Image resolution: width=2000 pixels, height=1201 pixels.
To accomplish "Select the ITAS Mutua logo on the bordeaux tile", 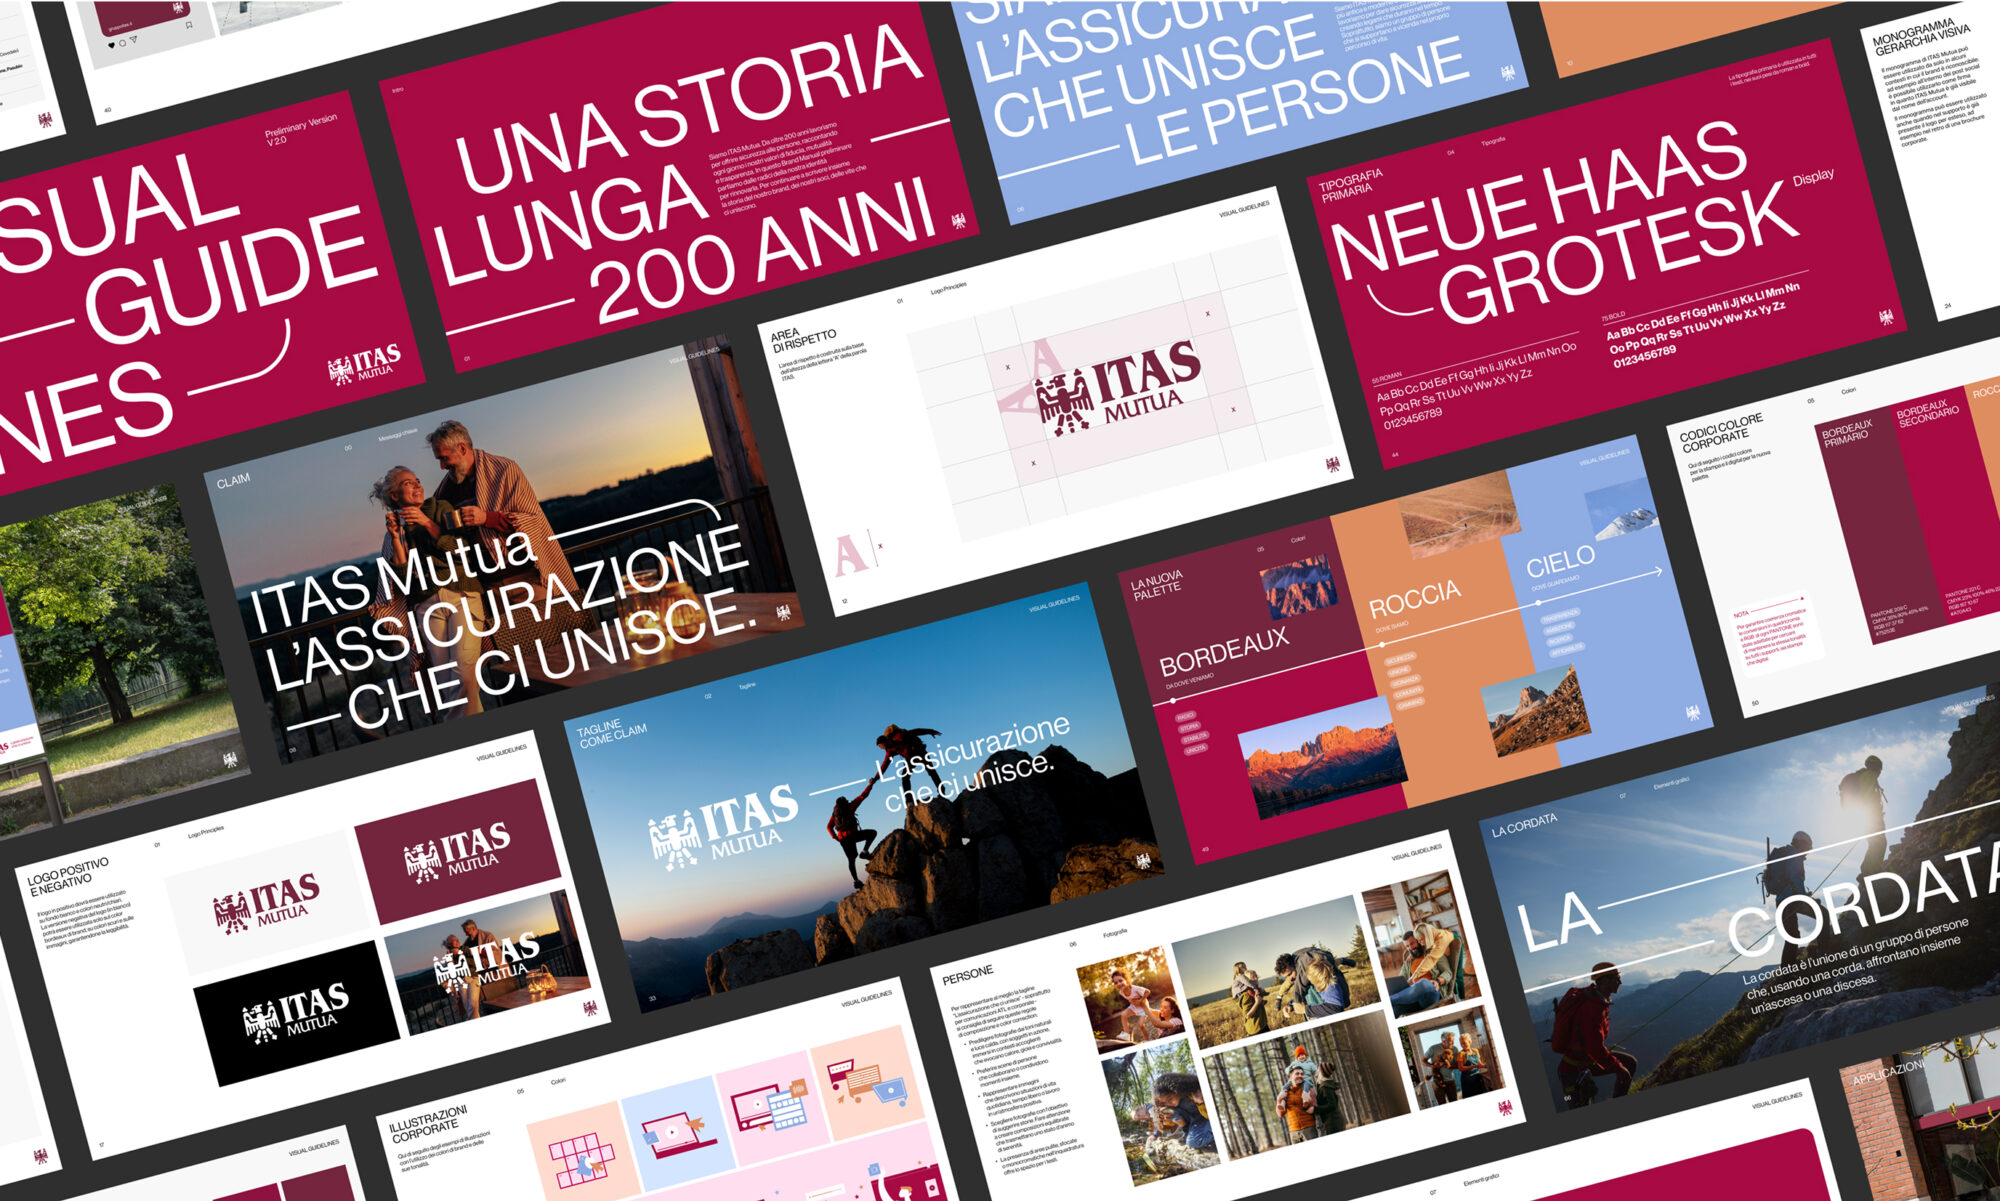I will tap(457, 852).
